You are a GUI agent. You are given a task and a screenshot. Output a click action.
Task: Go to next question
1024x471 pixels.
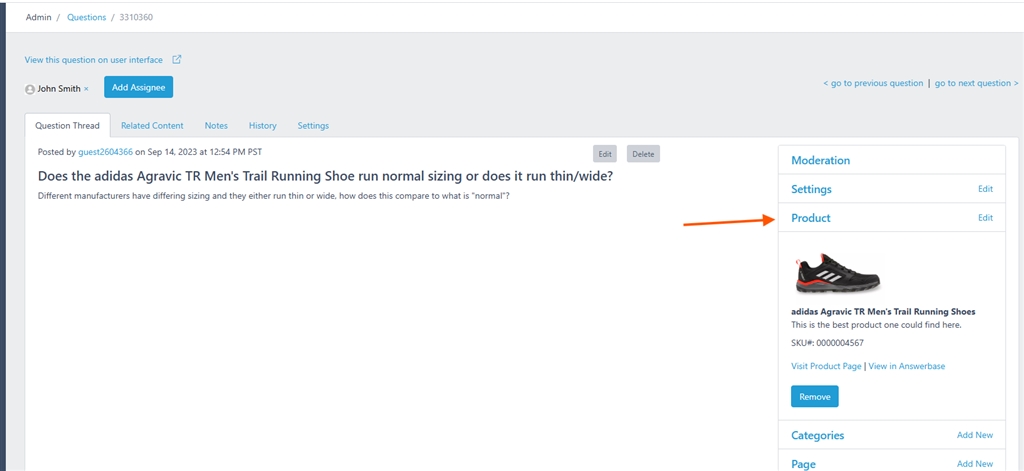tap(977, 83)
